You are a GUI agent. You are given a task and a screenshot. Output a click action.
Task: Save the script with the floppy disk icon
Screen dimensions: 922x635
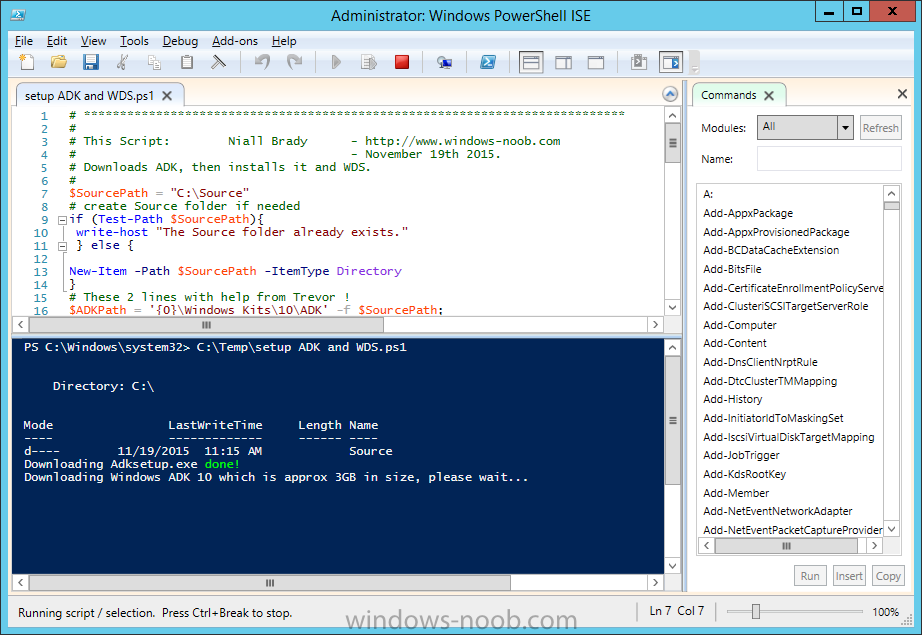[x=91, y=62]
